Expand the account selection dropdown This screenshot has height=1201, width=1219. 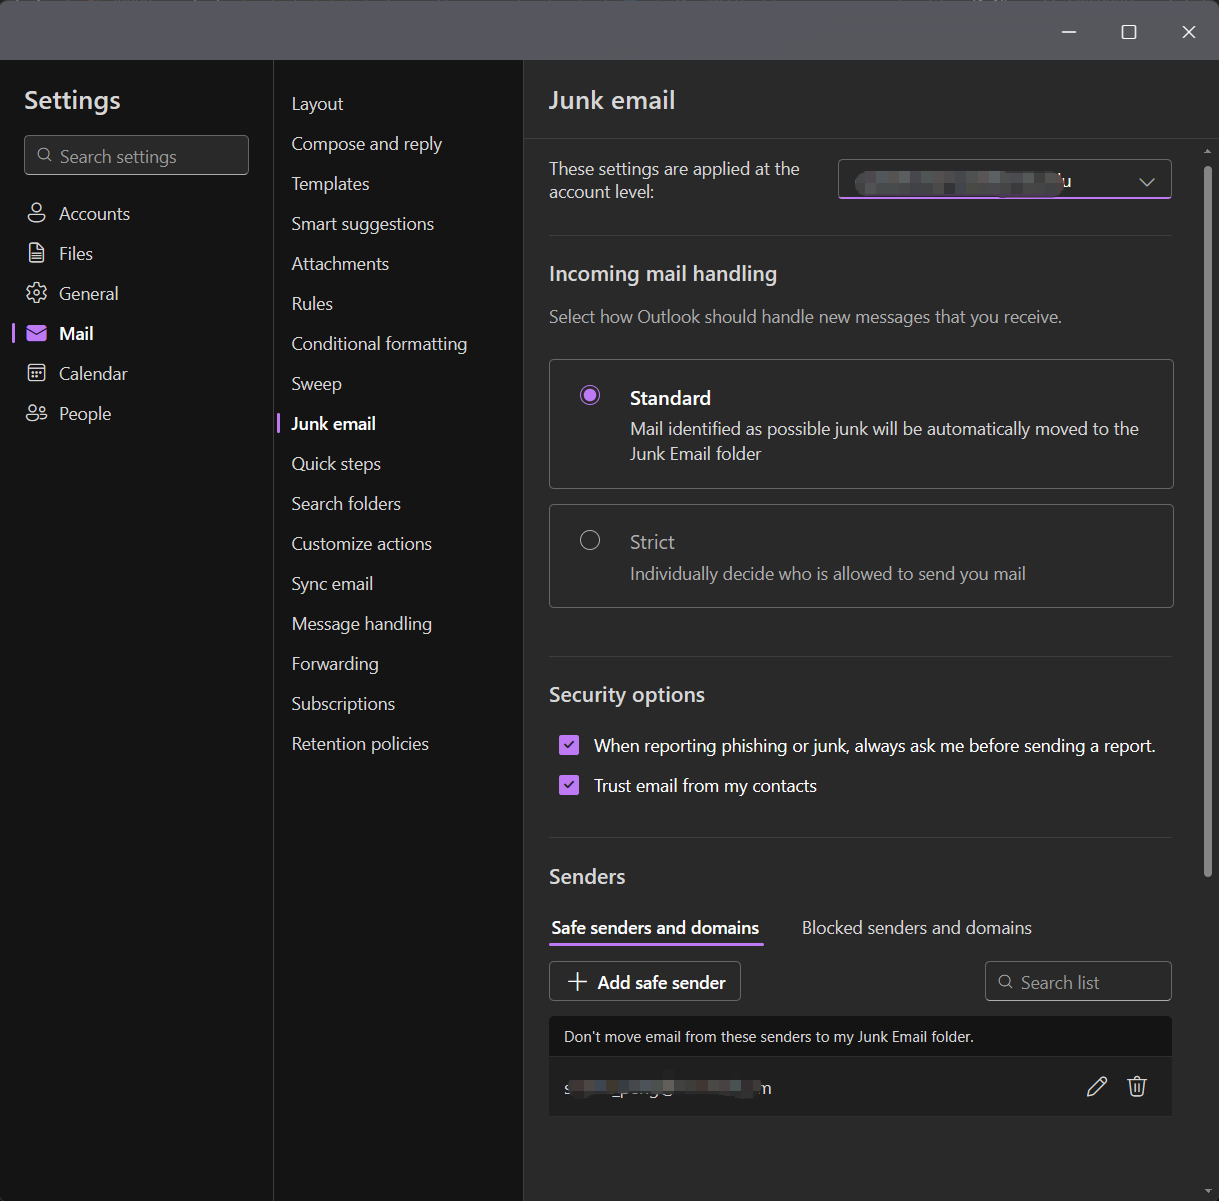pos(1146,181)
